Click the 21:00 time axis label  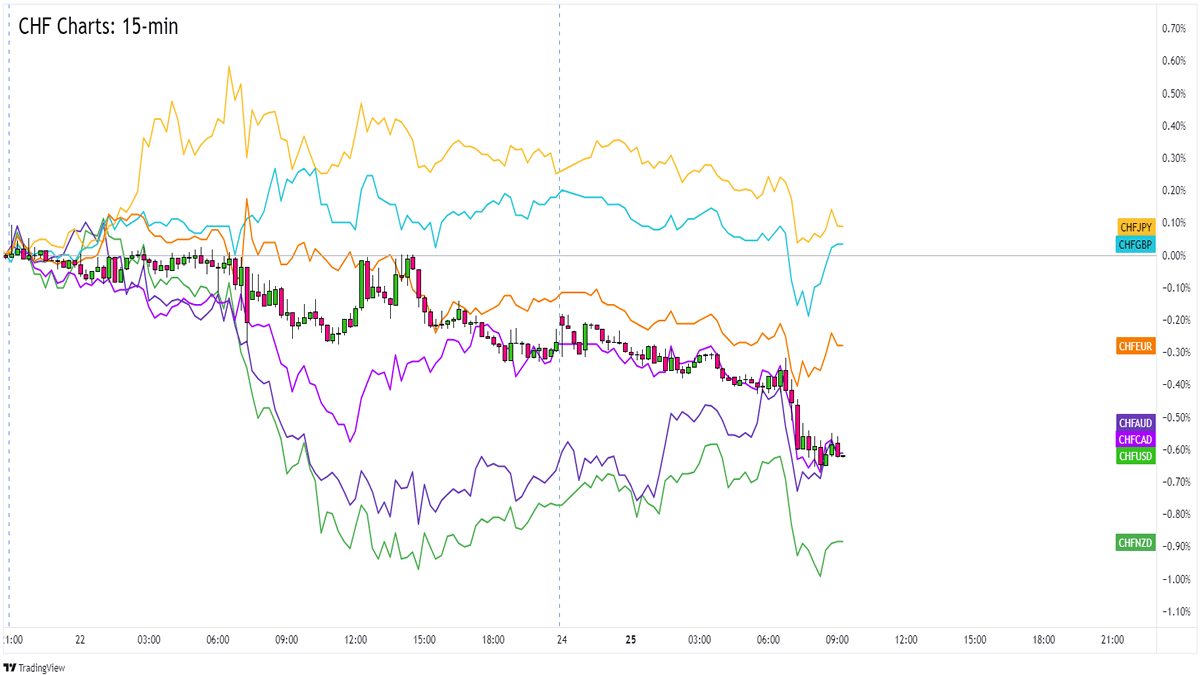[1112, 639]
